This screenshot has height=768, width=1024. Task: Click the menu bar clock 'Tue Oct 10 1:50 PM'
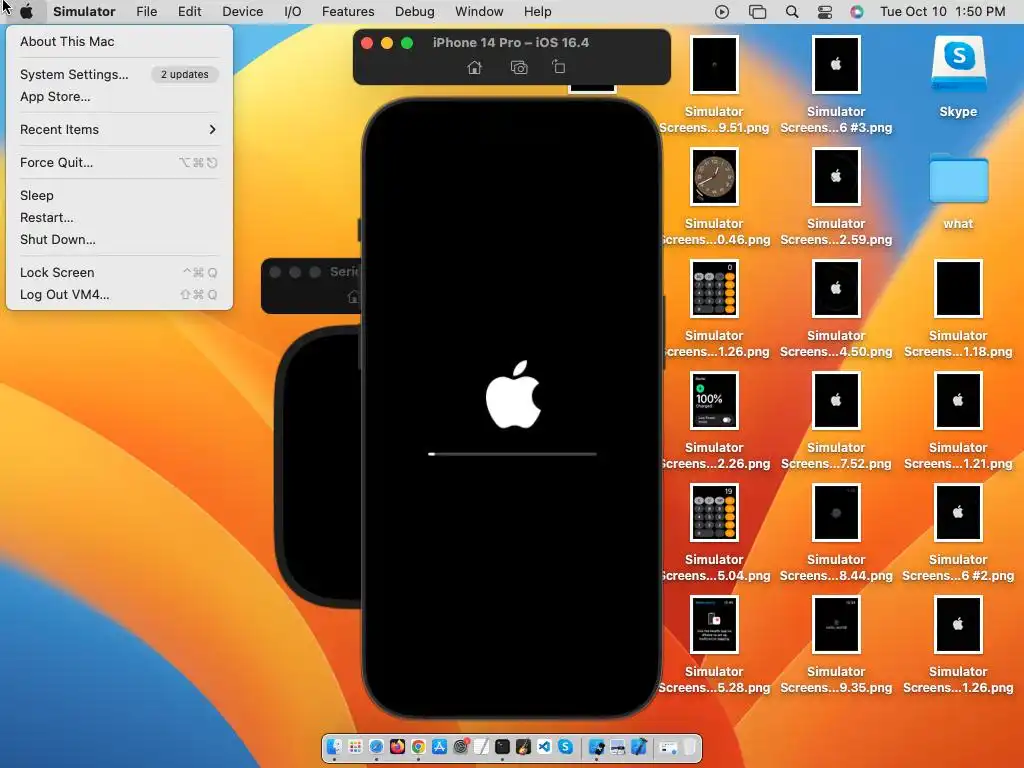[942, 12]
